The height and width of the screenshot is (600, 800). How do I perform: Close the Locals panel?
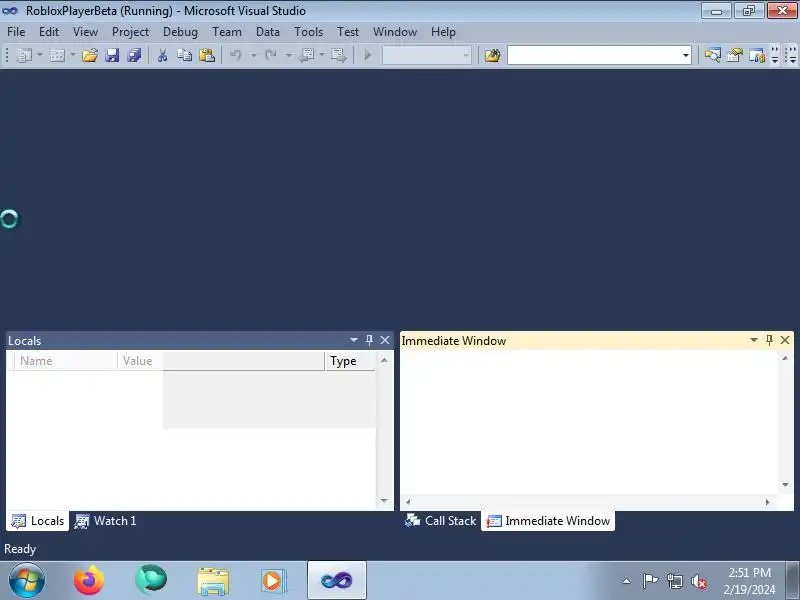tap(385, 340)
